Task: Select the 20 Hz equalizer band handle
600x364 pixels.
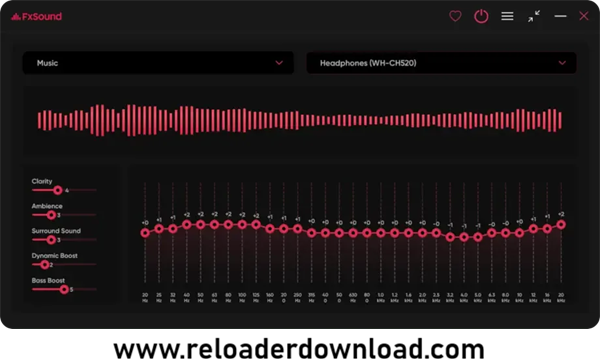Action: 145,233
